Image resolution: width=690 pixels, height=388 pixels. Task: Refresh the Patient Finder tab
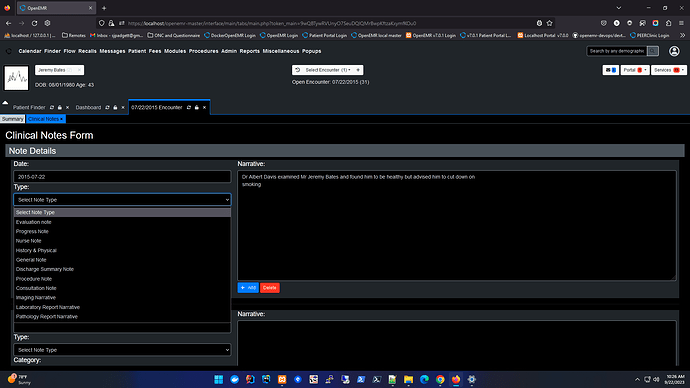(x=52, y=107)
